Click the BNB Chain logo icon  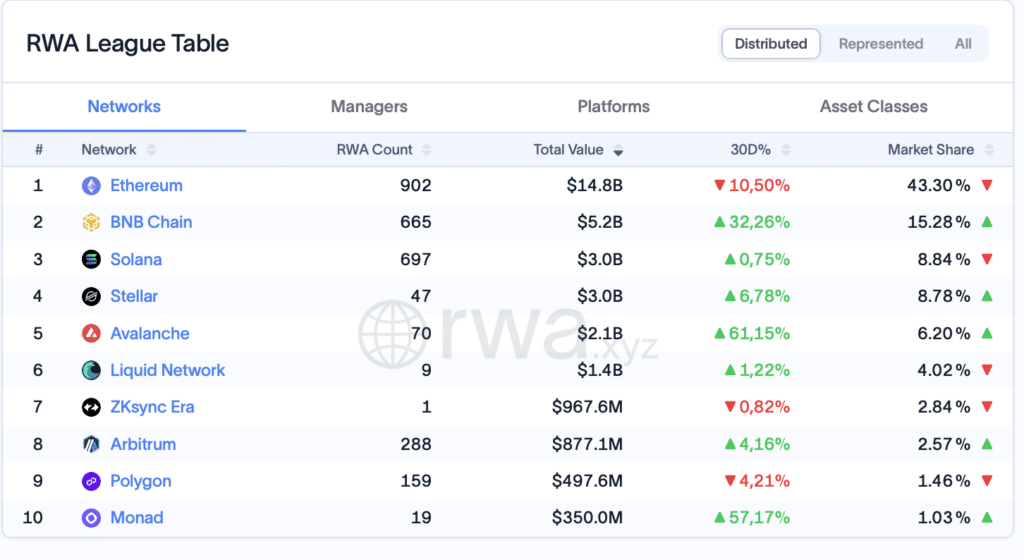(x=91, y=223)
